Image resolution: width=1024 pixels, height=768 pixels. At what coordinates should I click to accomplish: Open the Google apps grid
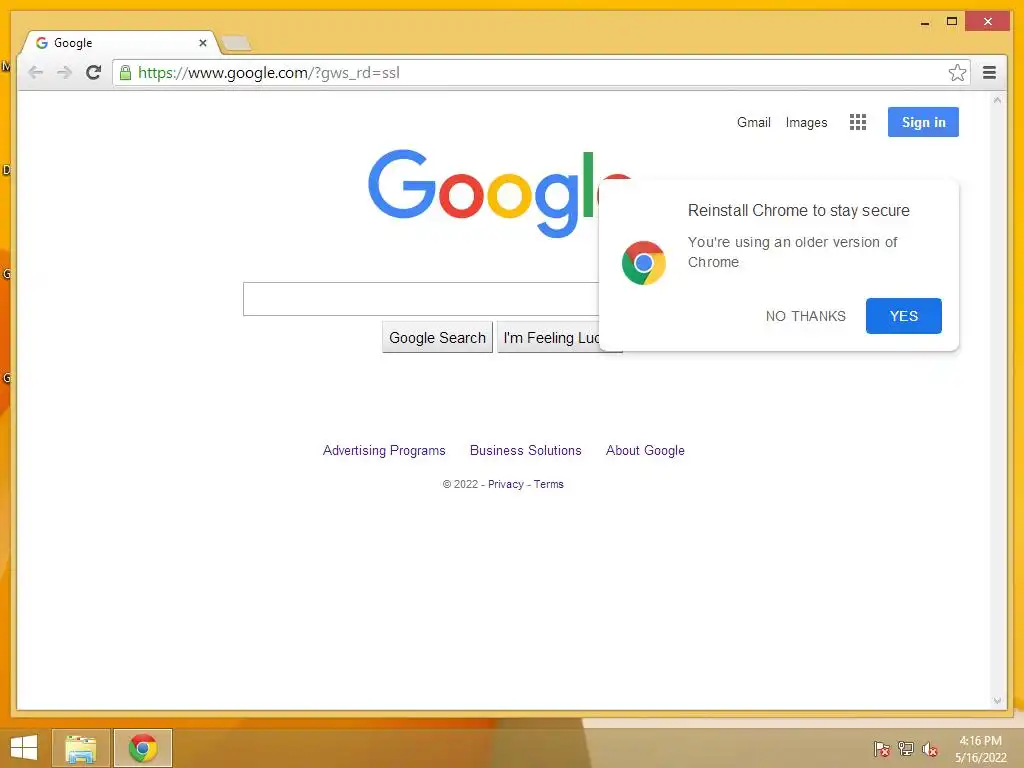pyautogui.click(x=857, y=122)
